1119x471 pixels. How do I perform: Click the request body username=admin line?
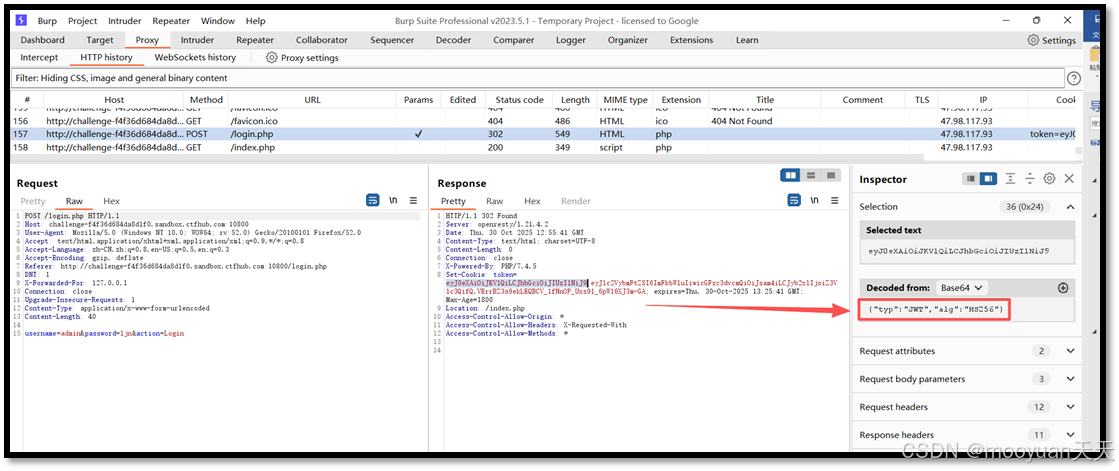pyautogui.click(x=104, y=334)
